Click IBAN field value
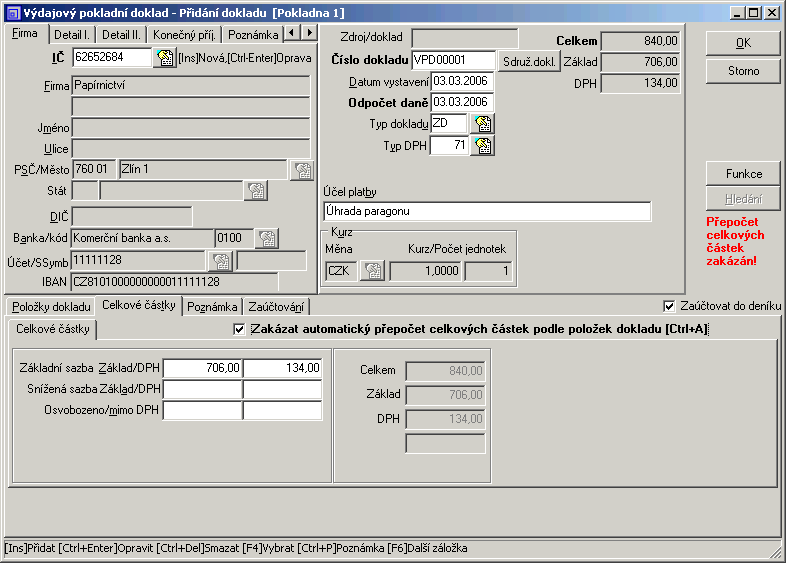Image resolution: width=786 pixels, height=563 pixels. click(x=174, y=282)
